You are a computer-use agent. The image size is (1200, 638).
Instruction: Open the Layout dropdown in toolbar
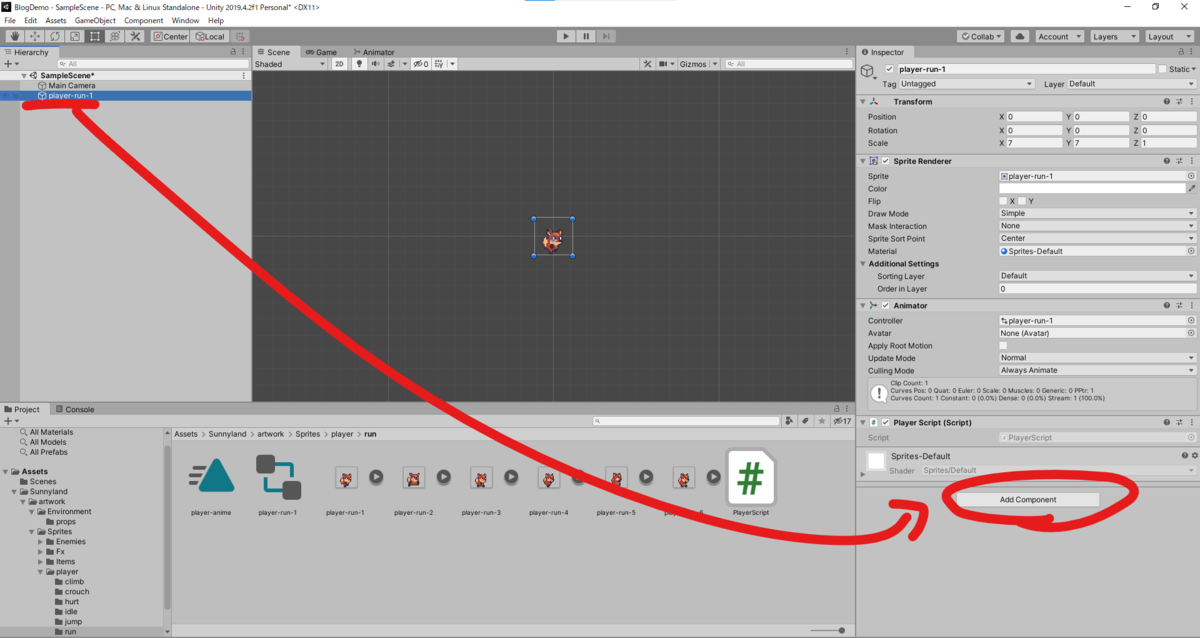coord(1168,36)
